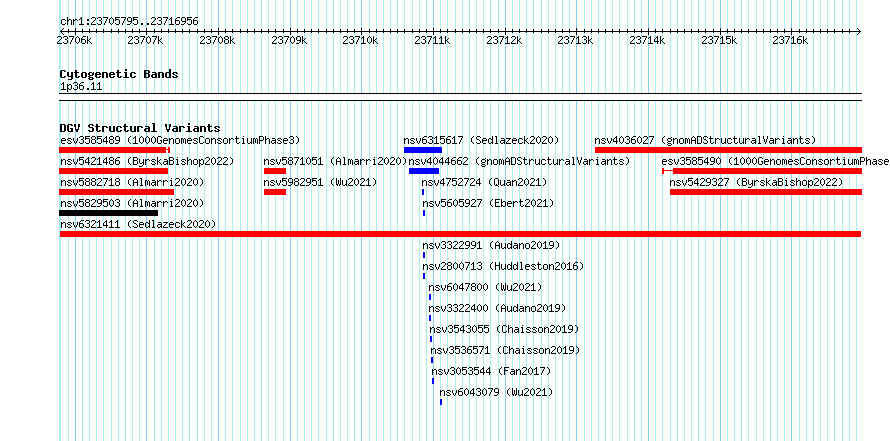Viewport: 890px width, 441px height.
Task: Select the red bar under nsv5982951
Action: 275,192
